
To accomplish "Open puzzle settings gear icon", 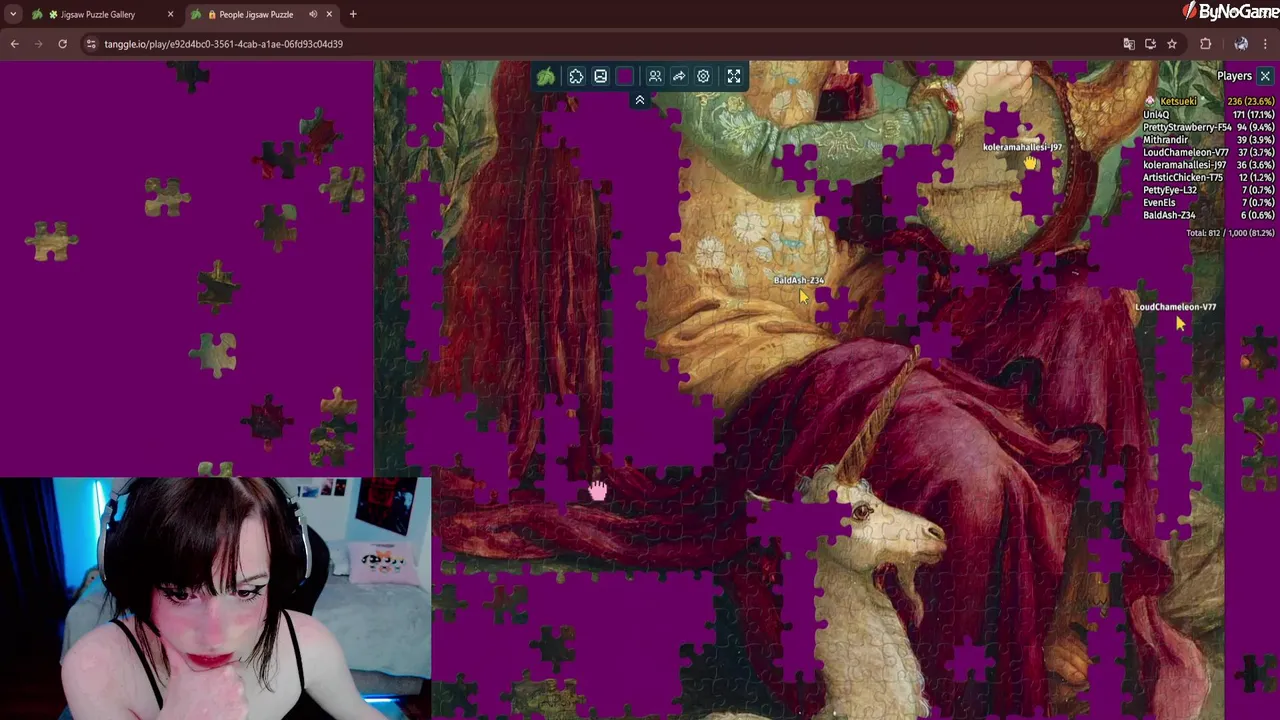I will (703, 77).
